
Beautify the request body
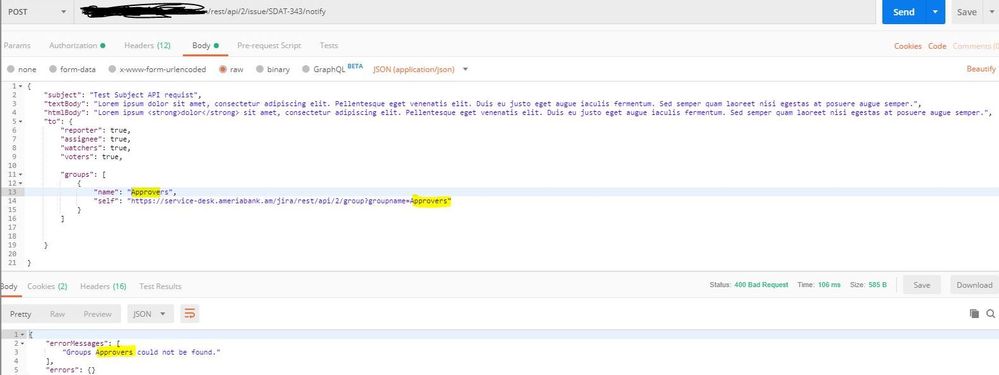981,69
